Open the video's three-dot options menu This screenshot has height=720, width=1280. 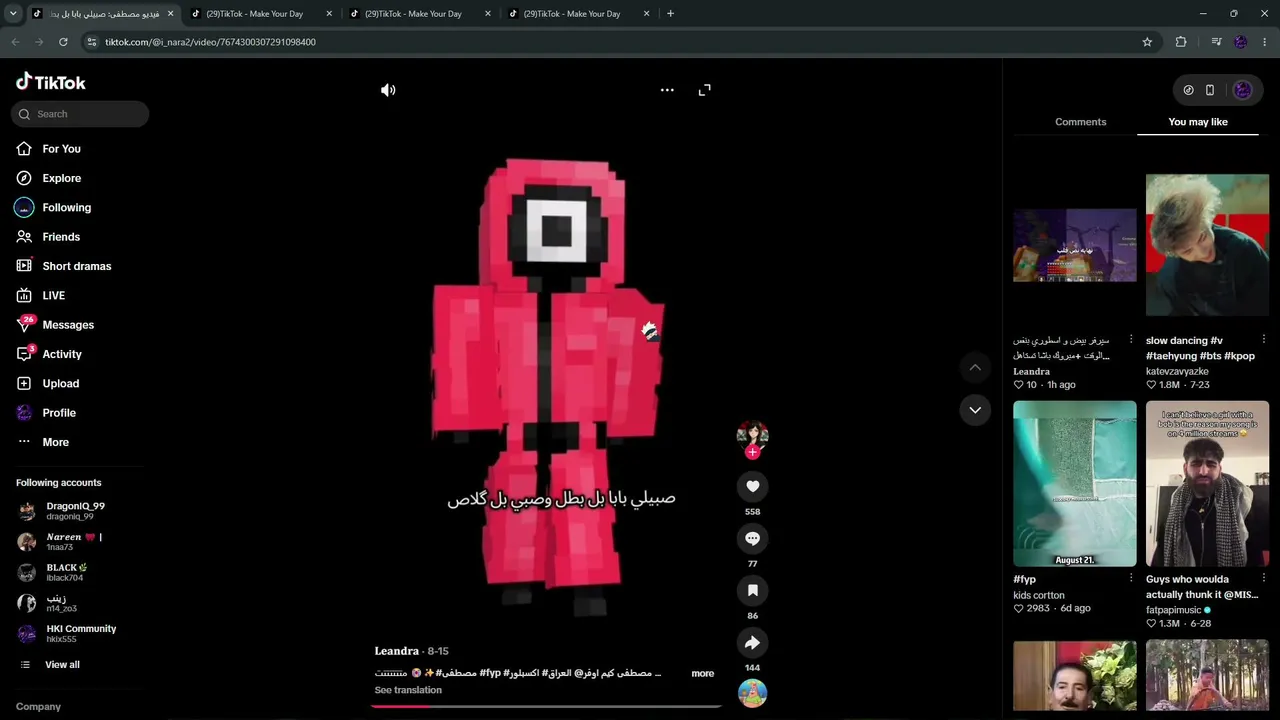tap(667, 90)
